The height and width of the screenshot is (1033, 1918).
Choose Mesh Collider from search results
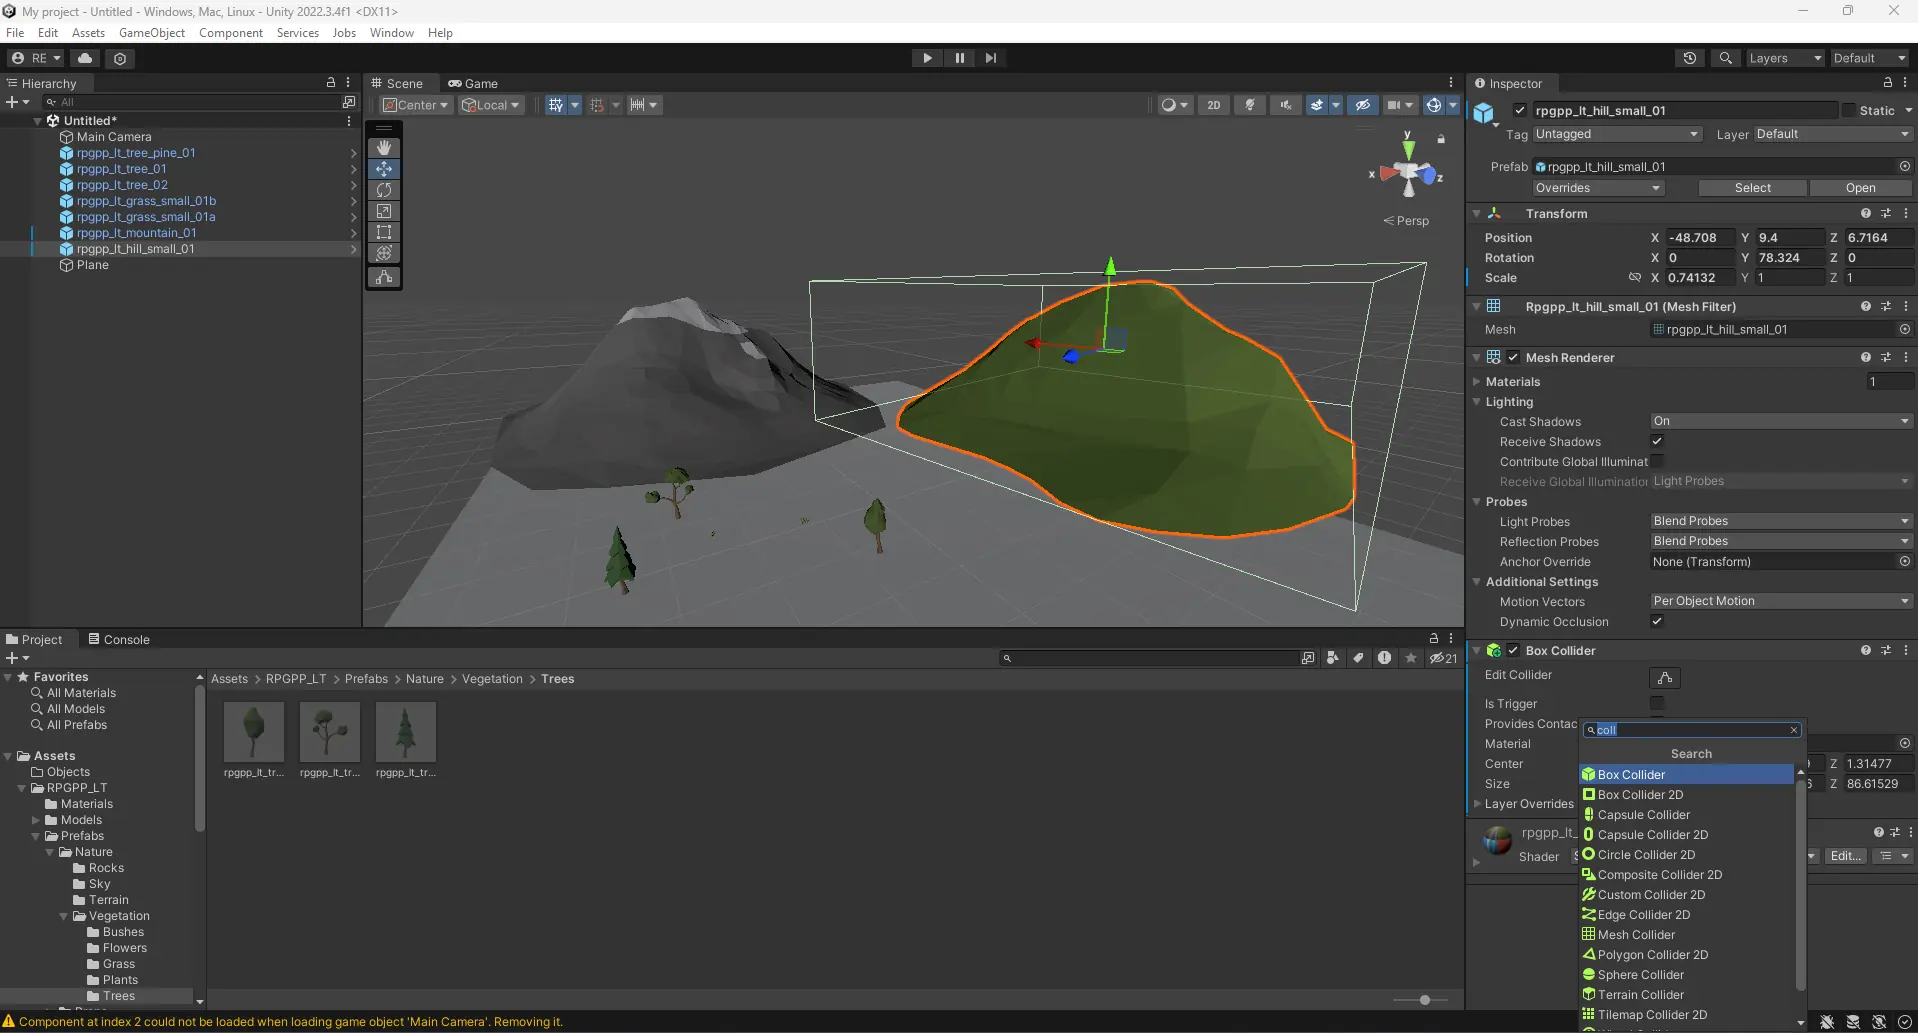point(1687,935)
